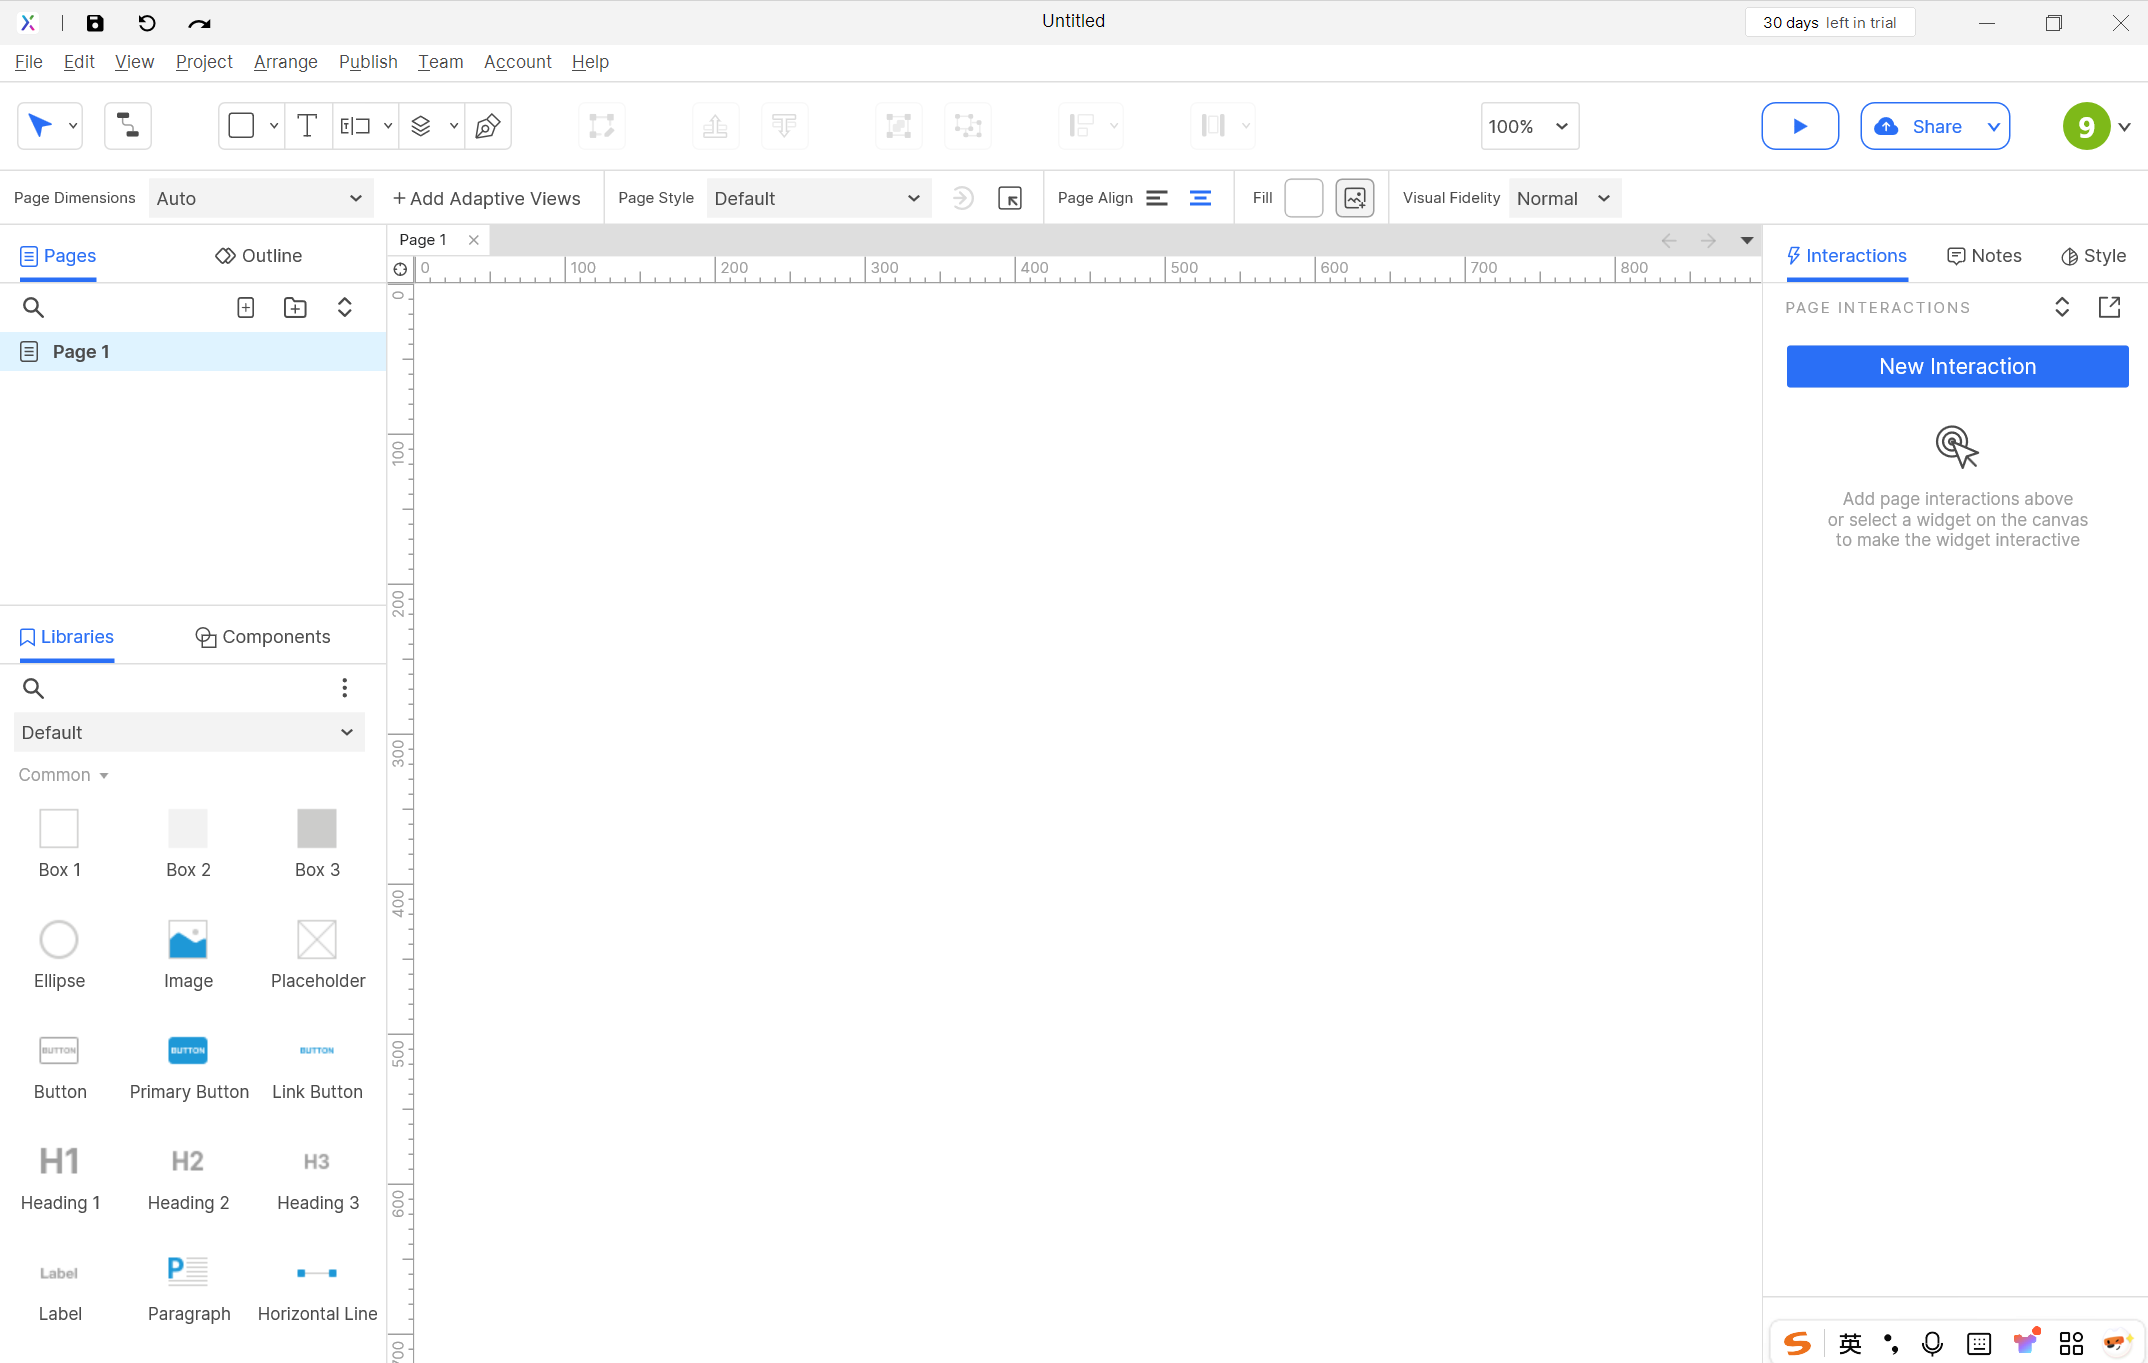This screenshot has height=1363, width=2148.
Task: Open the Arrange menu
Action: [285, 62]
